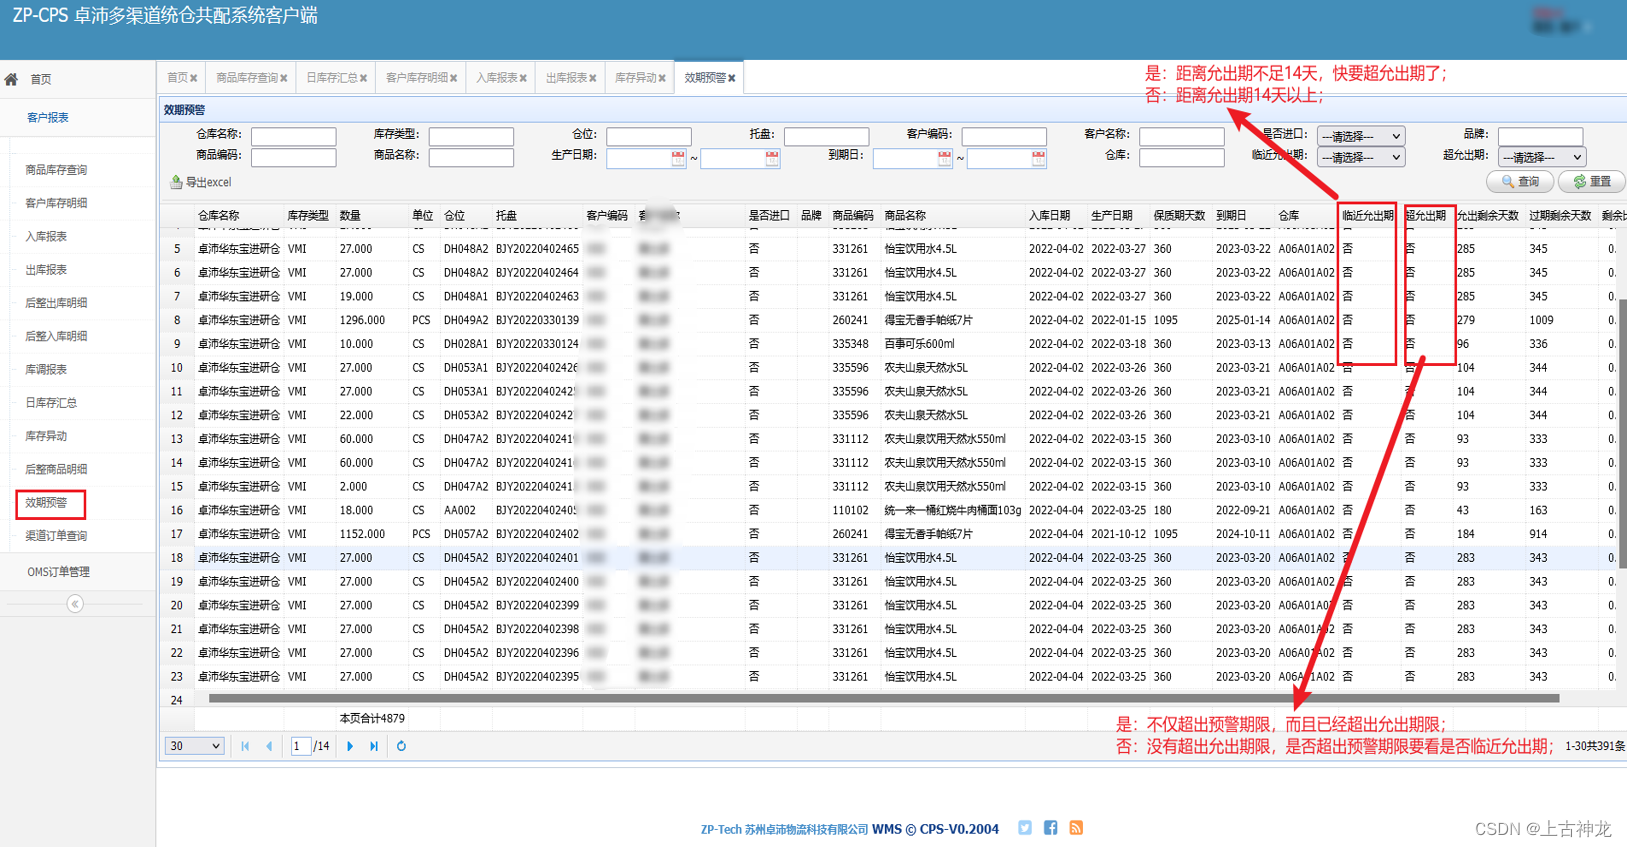The image size is (1627, 847).
Task: Switch to the 客户库存明细 tab
Action: pyautogui.click(x=416, y=78)
